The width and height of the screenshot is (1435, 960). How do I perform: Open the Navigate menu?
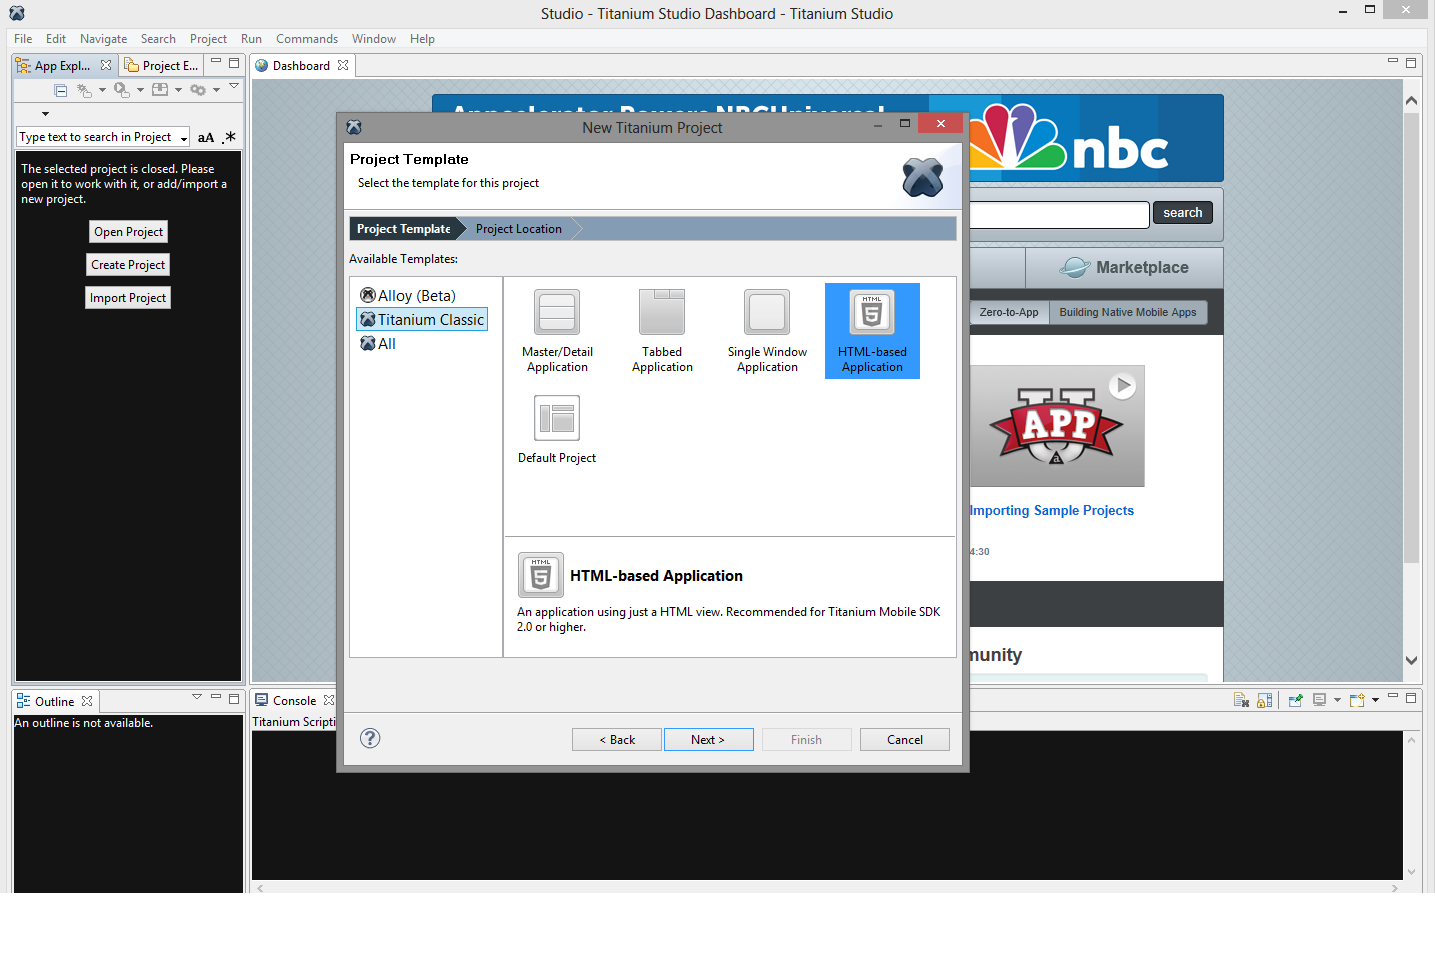[x=103, y=39]
